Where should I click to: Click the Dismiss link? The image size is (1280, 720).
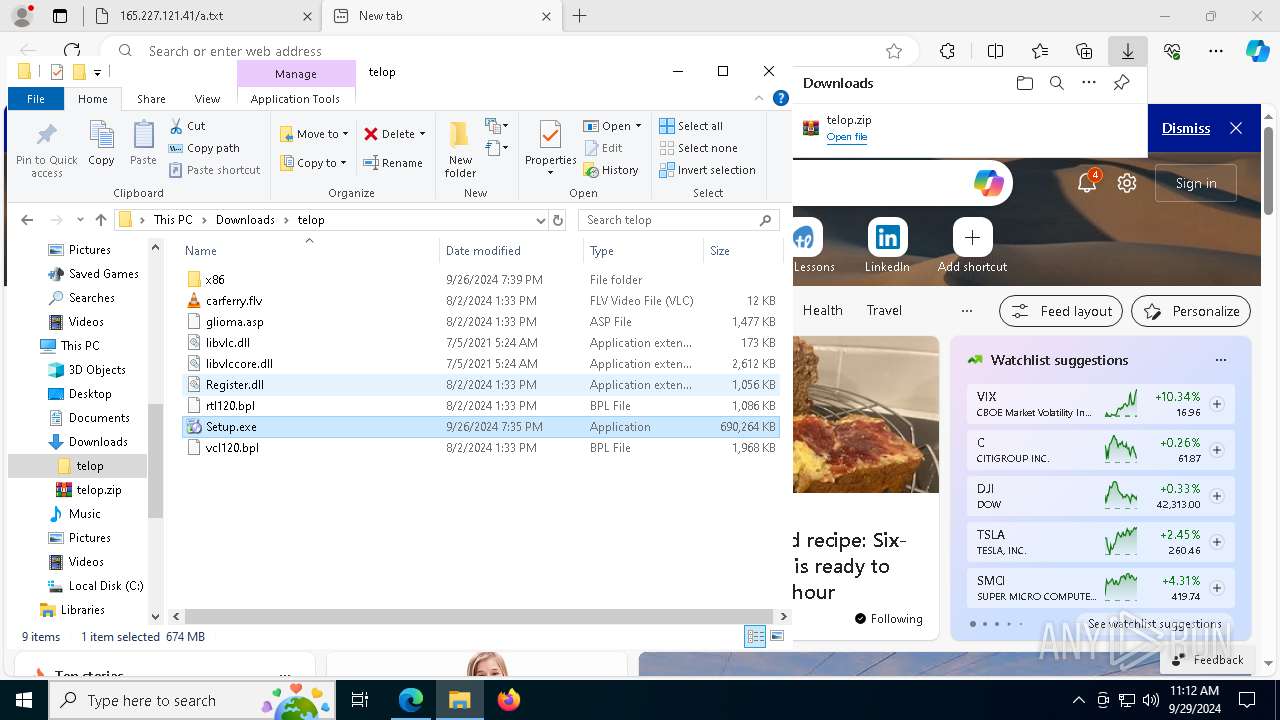(x=1186, y=128)
